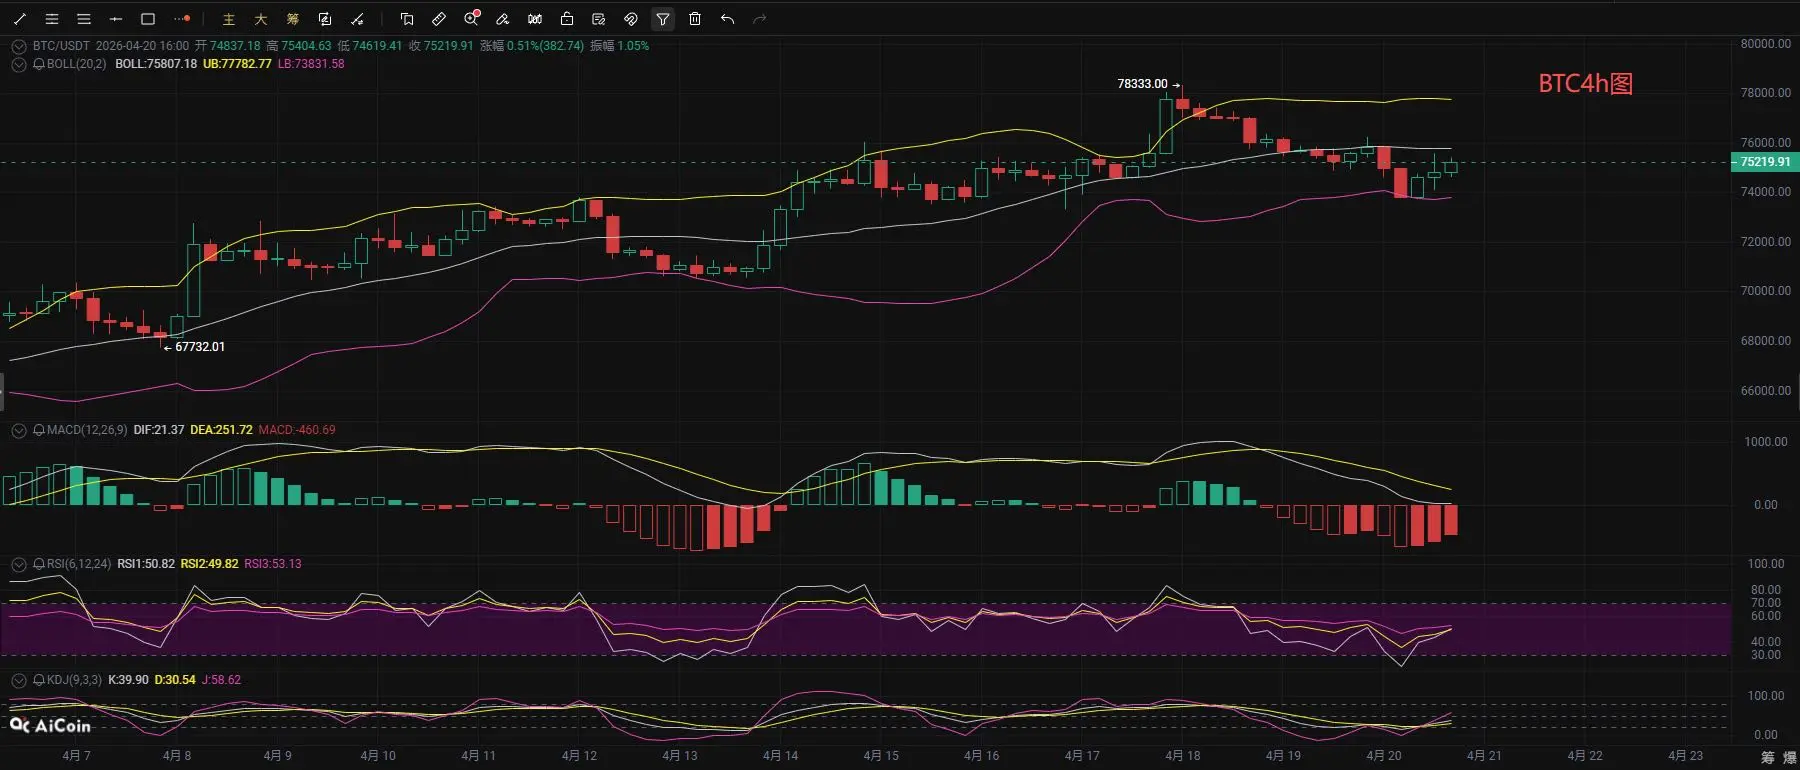Set alert bell for BOLL indicator

click(x=39, y=64)
